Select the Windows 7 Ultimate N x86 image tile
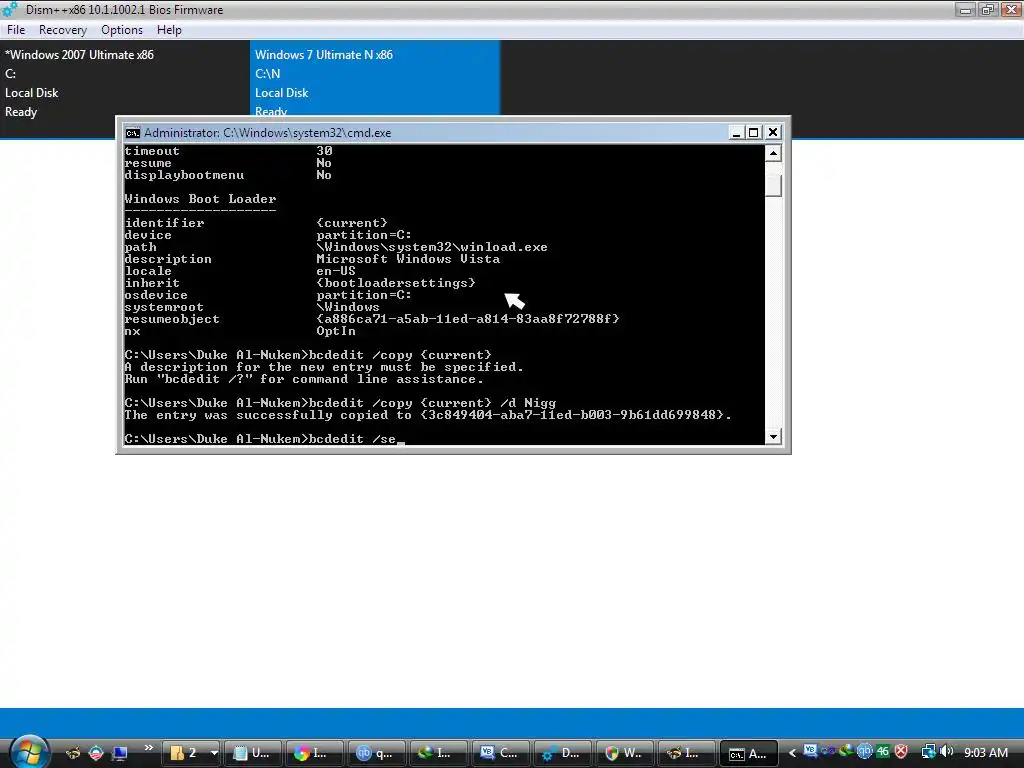Viewport: 1024px width, 768px height. coord(375,78)
